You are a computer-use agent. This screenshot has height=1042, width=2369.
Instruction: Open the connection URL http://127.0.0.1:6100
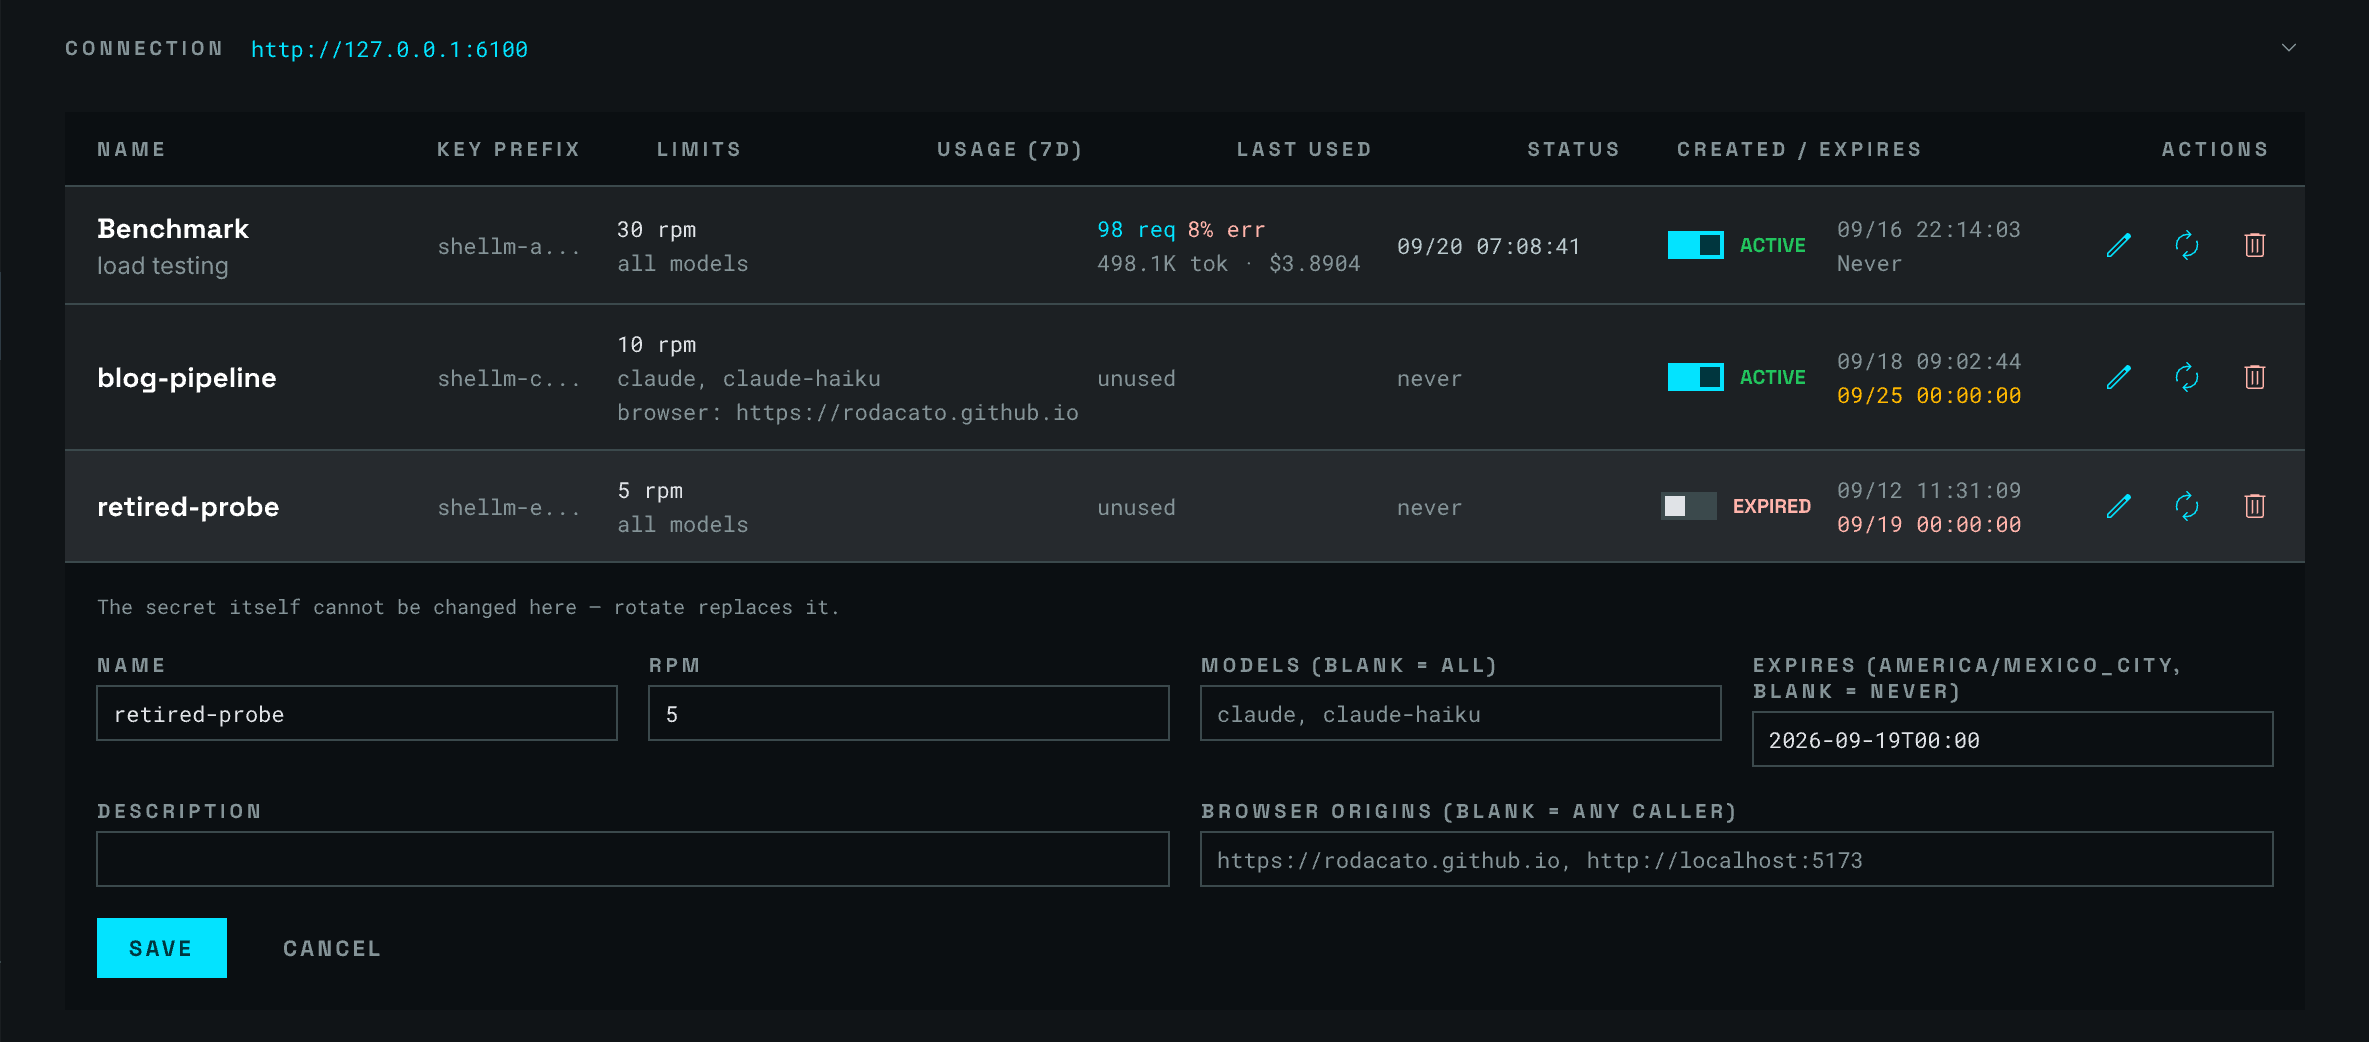389,49
